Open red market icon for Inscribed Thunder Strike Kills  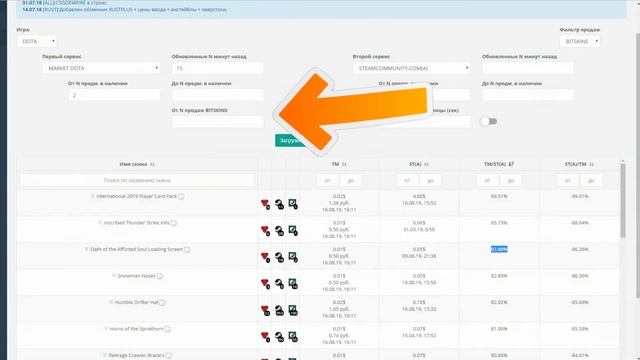[x=265, y=231]
